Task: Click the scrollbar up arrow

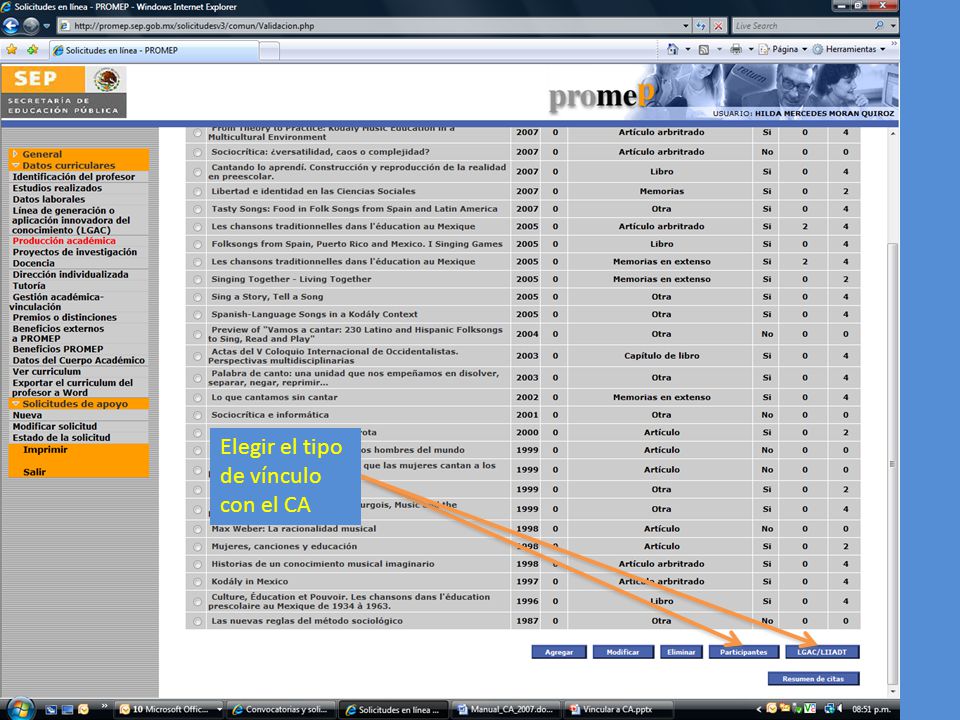Action: 893,133
